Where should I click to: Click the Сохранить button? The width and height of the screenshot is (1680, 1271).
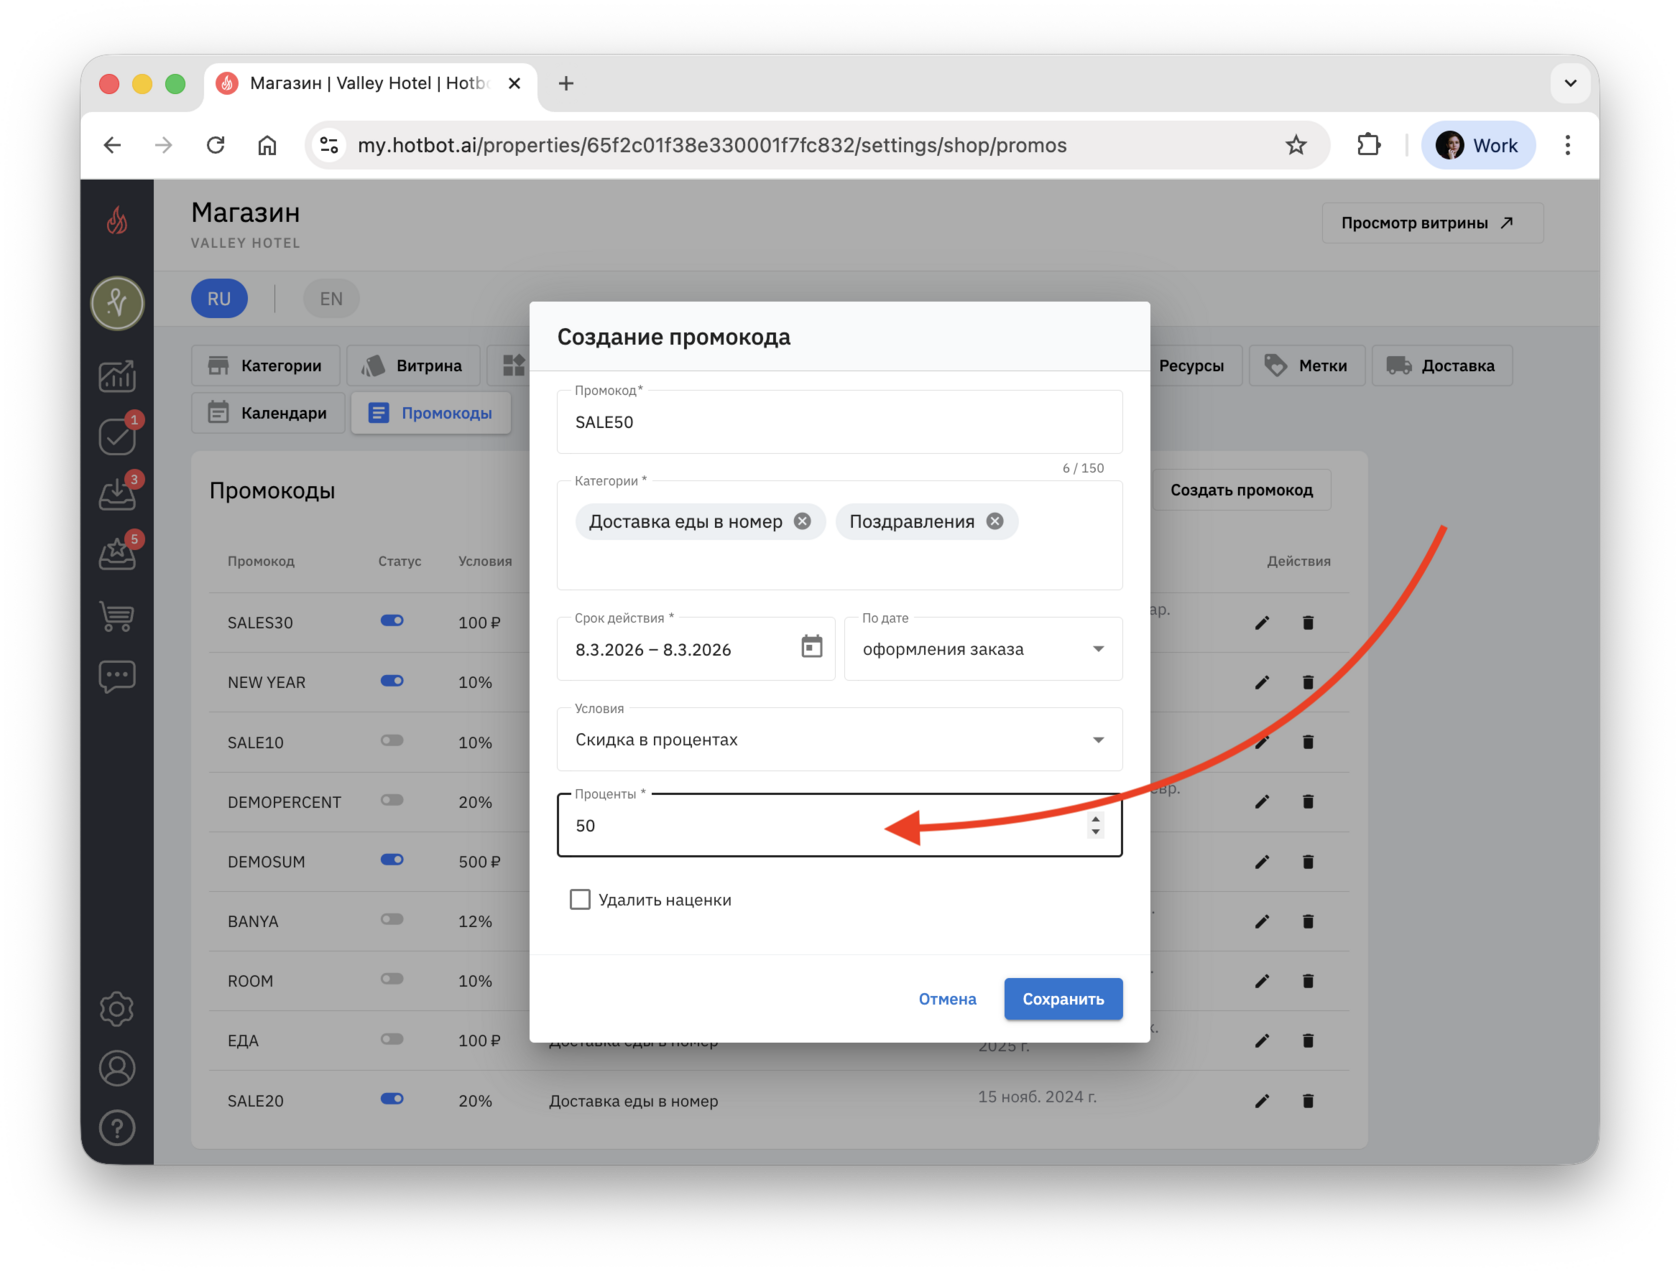(1063, 999)
